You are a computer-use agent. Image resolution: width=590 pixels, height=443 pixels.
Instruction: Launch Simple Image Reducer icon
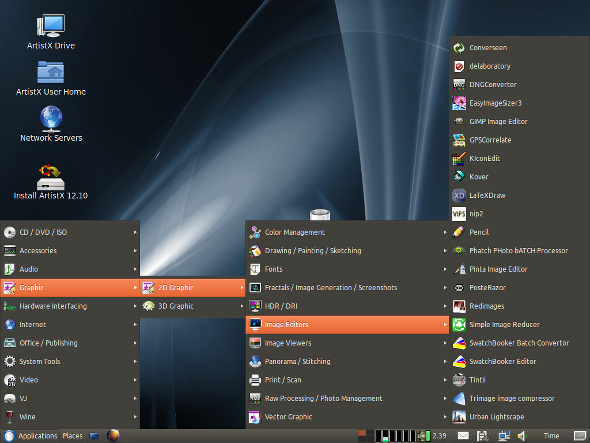pos(459,324)
